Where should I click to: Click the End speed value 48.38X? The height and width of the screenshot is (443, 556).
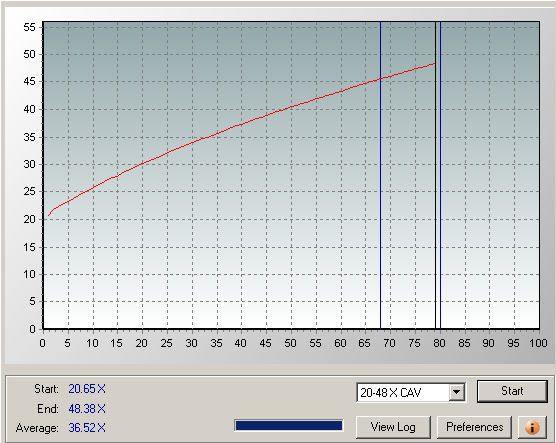pyautogui.click(x=87, y=409)
